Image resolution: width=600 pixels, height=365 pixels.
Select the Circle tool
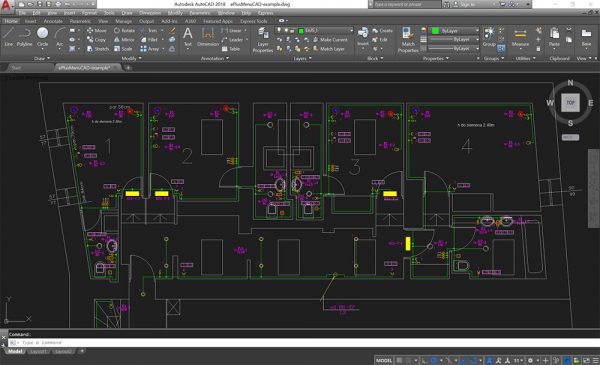tap(42, 37)
